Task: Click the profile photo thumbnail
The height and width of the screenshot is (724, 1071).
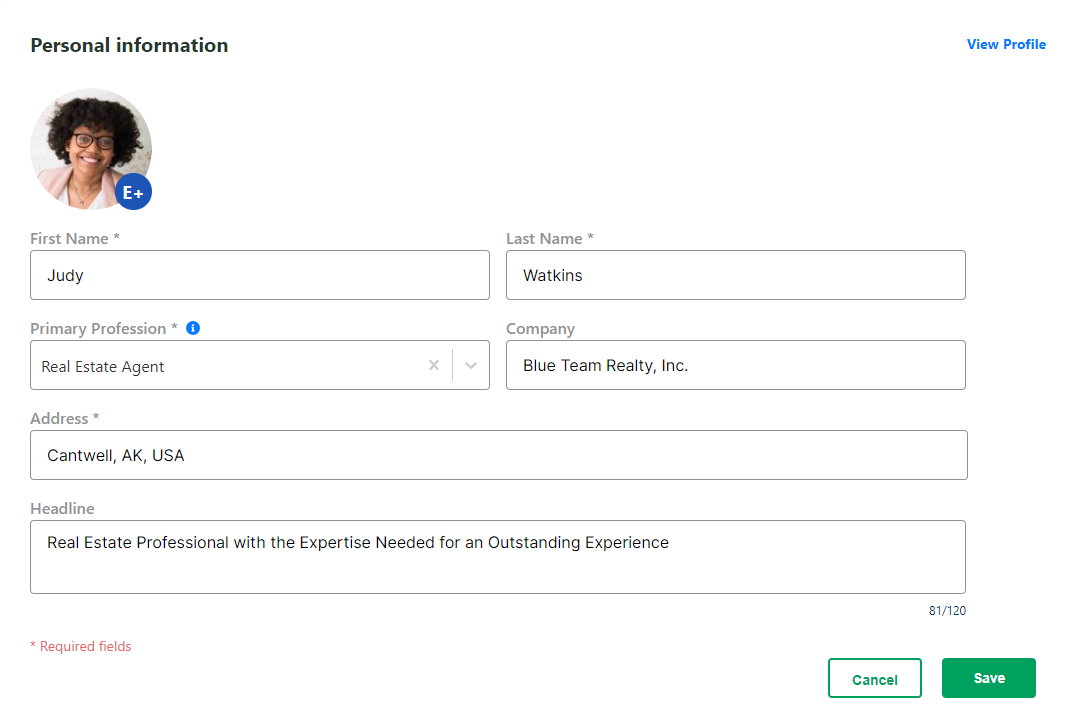Action: [91, 149]
